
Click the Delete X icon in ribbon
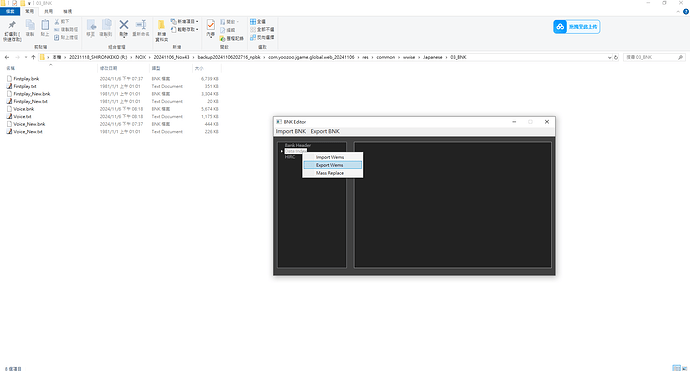[124, 25]
